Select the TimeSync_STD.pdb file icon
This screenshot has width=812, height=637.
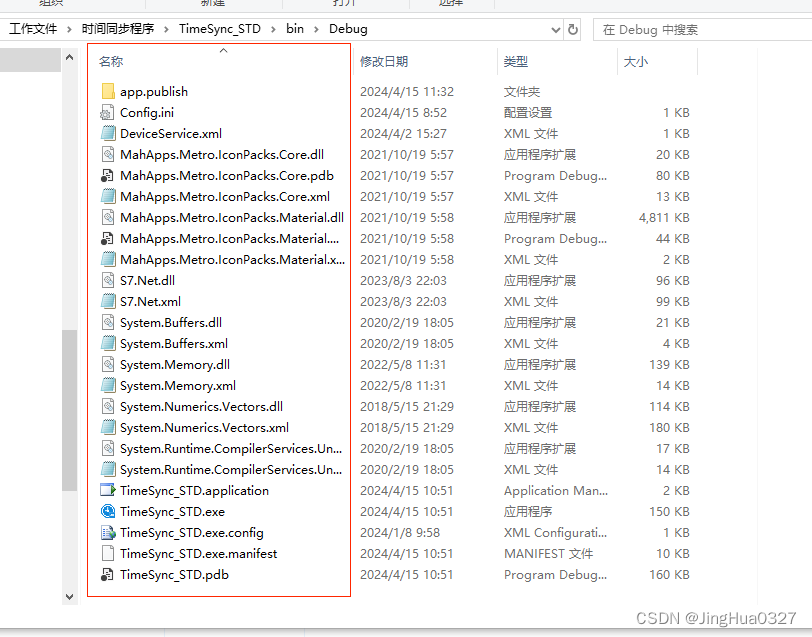[x=108, y=574]
